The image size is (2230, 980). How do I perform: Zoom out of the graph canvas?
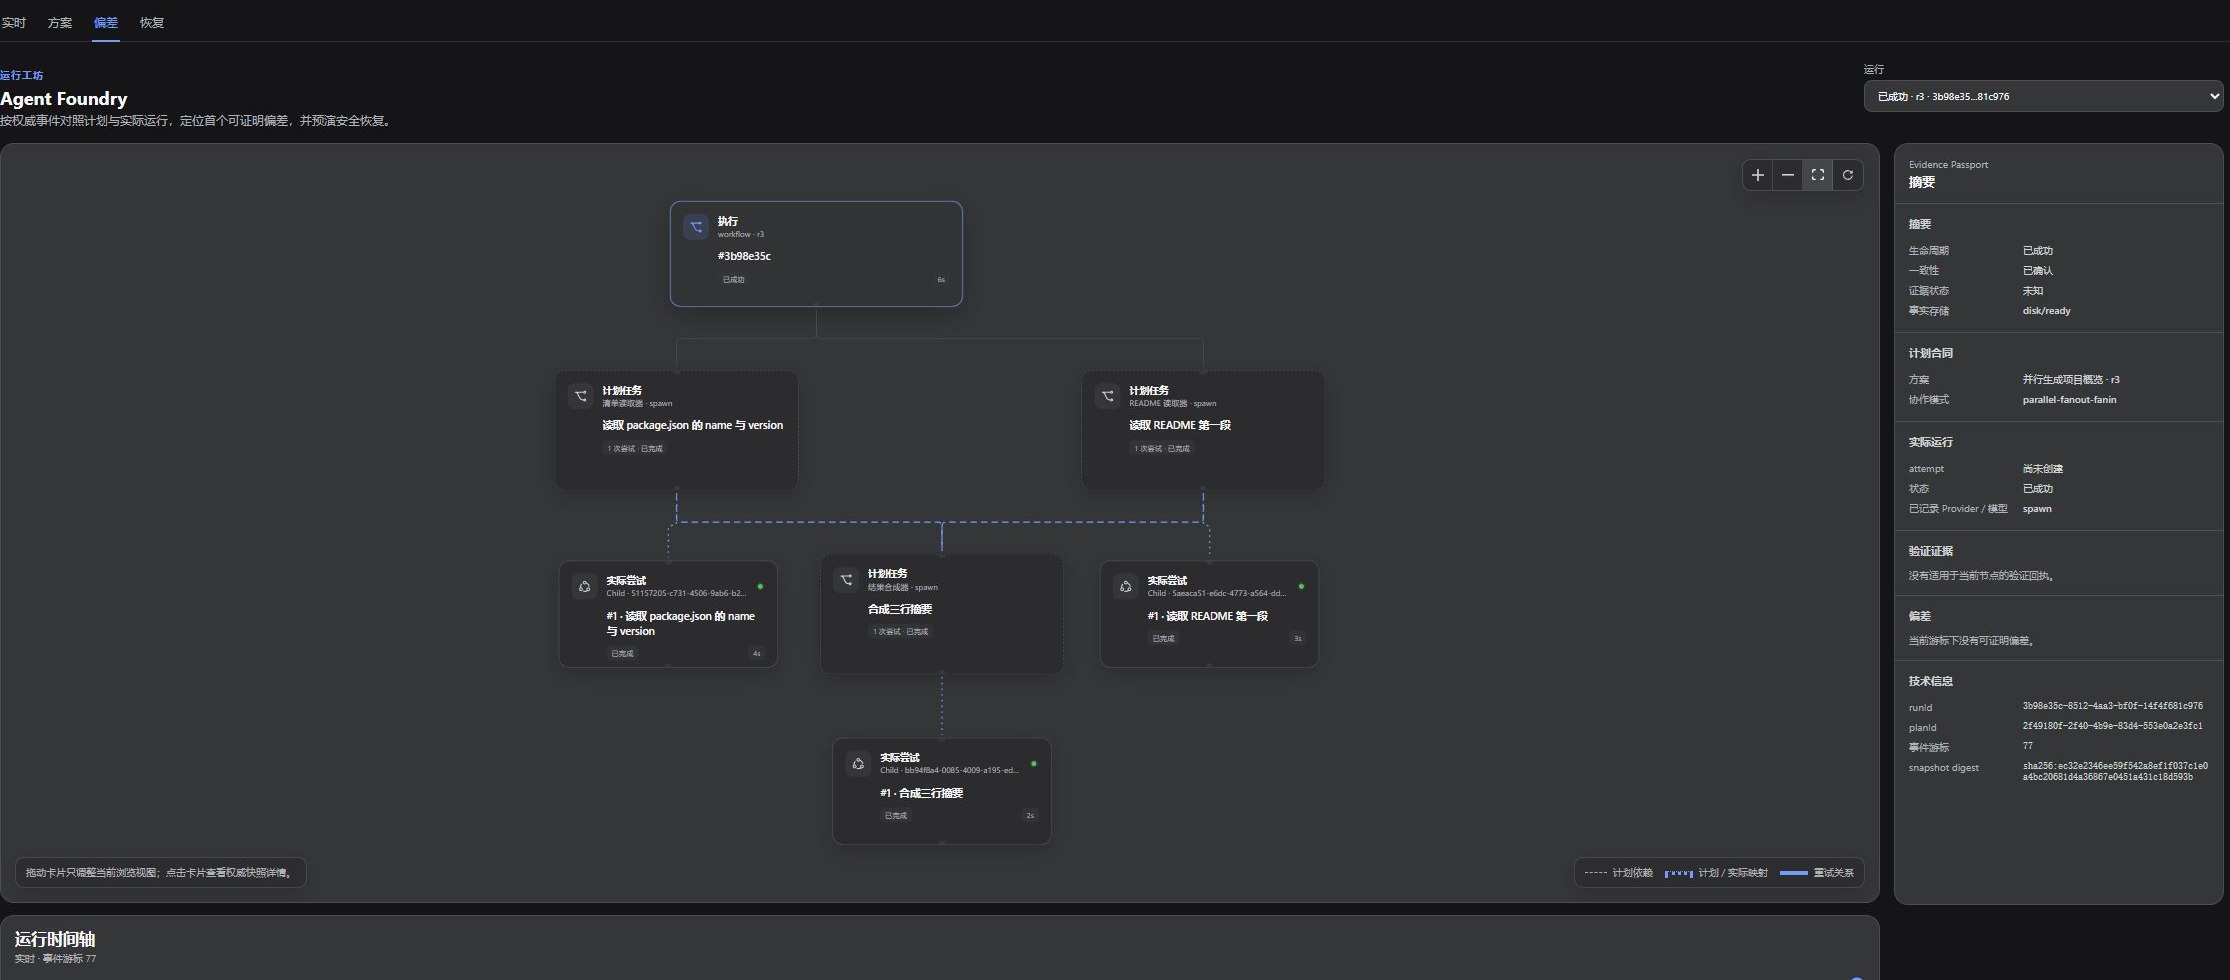[x=1788, y=175]
